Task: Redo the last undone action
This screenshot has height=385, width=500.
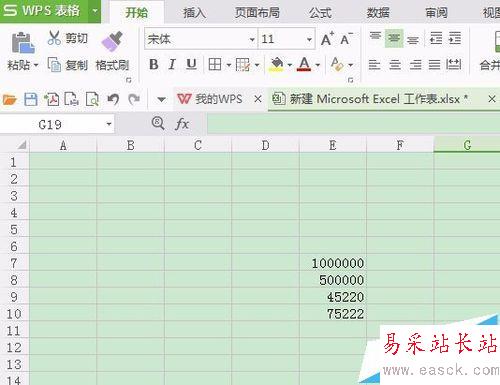Action: [x=134, y=99]
